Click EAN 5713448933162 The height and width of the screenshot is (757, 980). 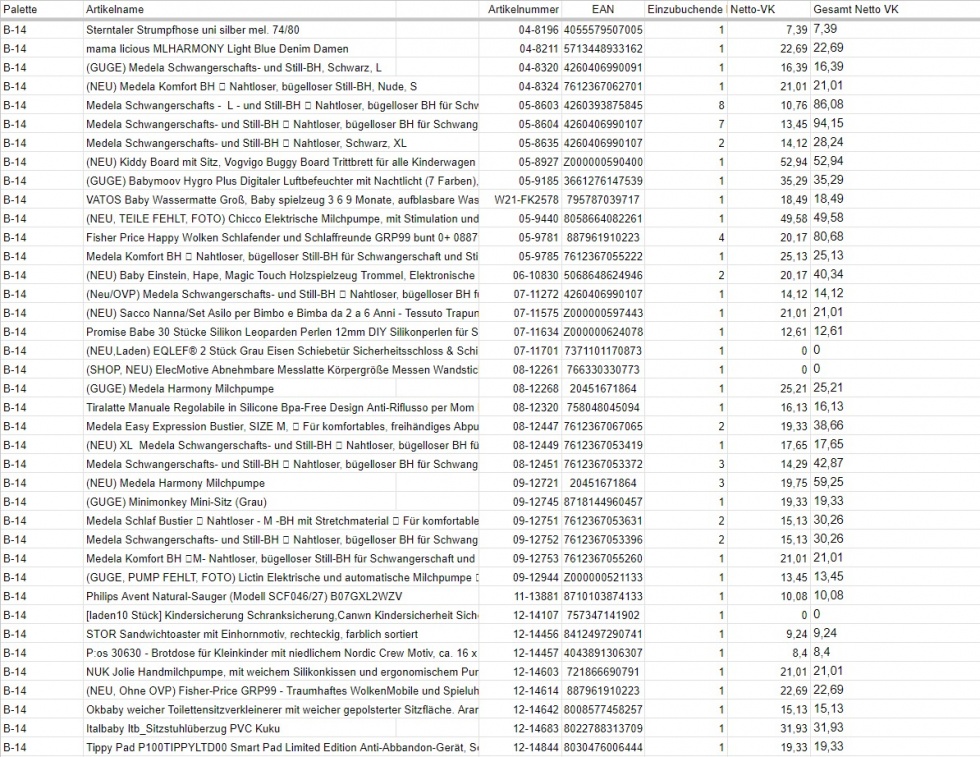pos(603,48)
